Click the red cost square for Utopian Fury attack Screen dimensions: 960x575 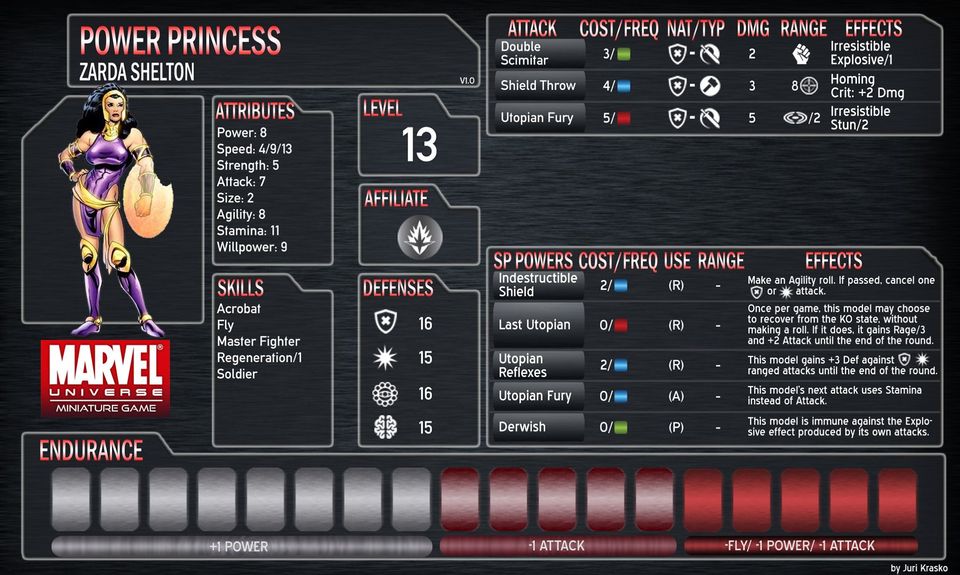click(623, 118)
